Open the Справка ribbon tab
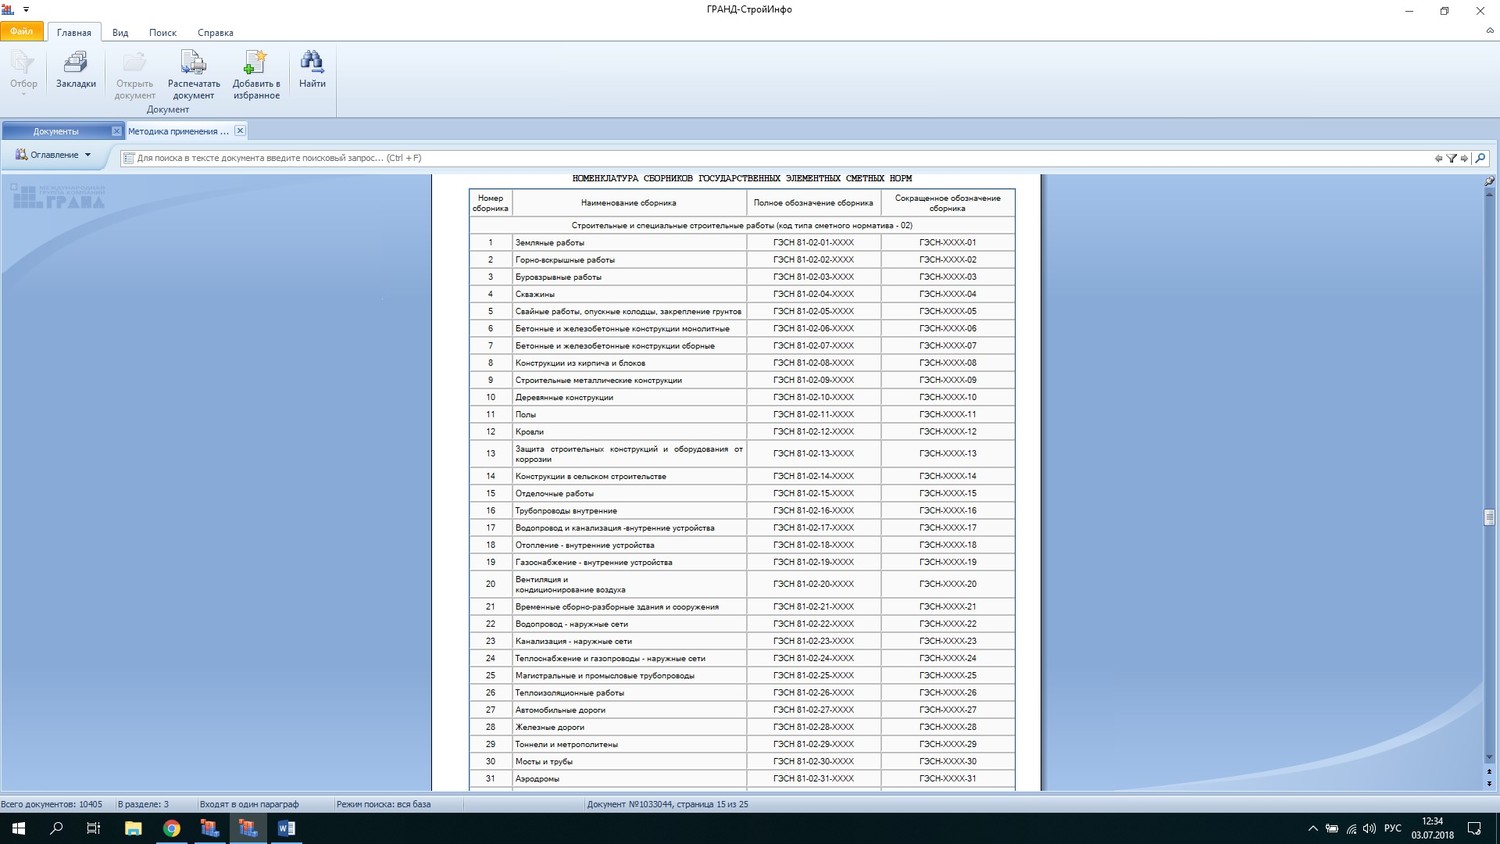This screenshot has height=844, width=1500. [x=215, y=33]
